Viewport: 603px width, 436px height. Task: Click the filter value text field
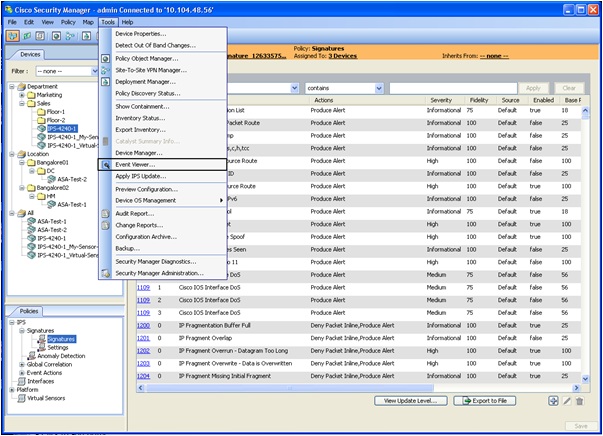[453, 88]
